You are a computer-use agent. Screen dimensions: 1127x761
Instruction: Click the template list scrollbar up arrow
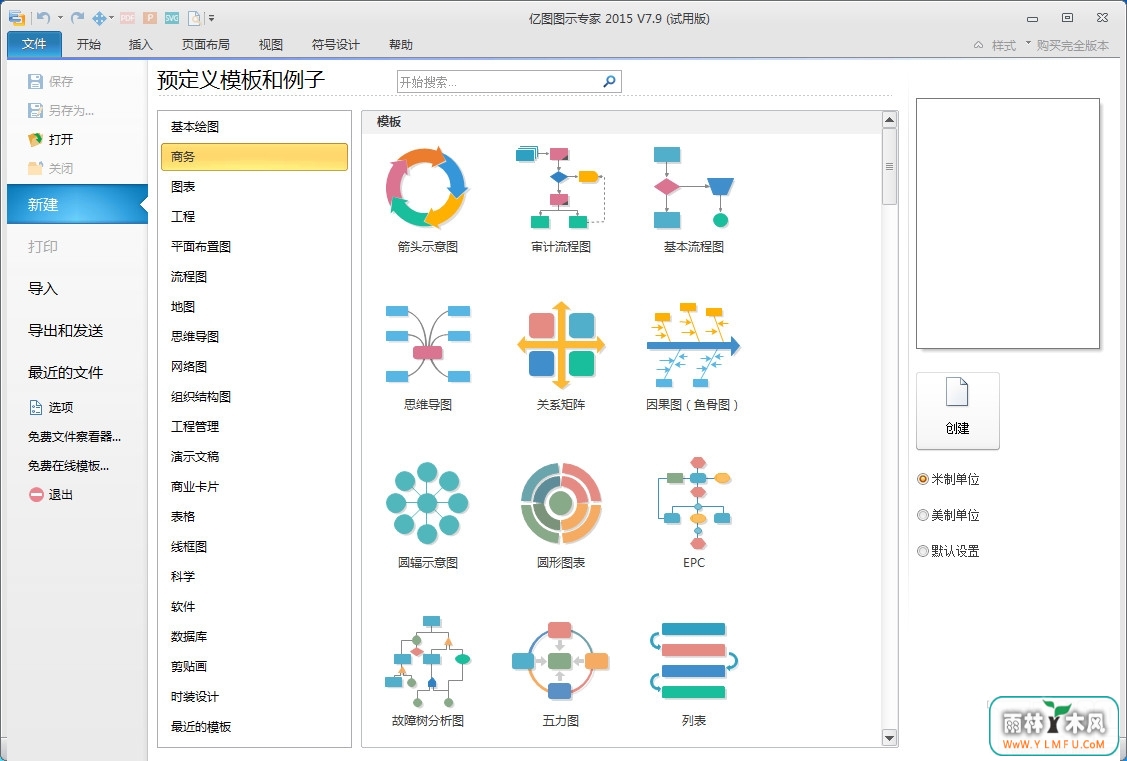(889, 120)
